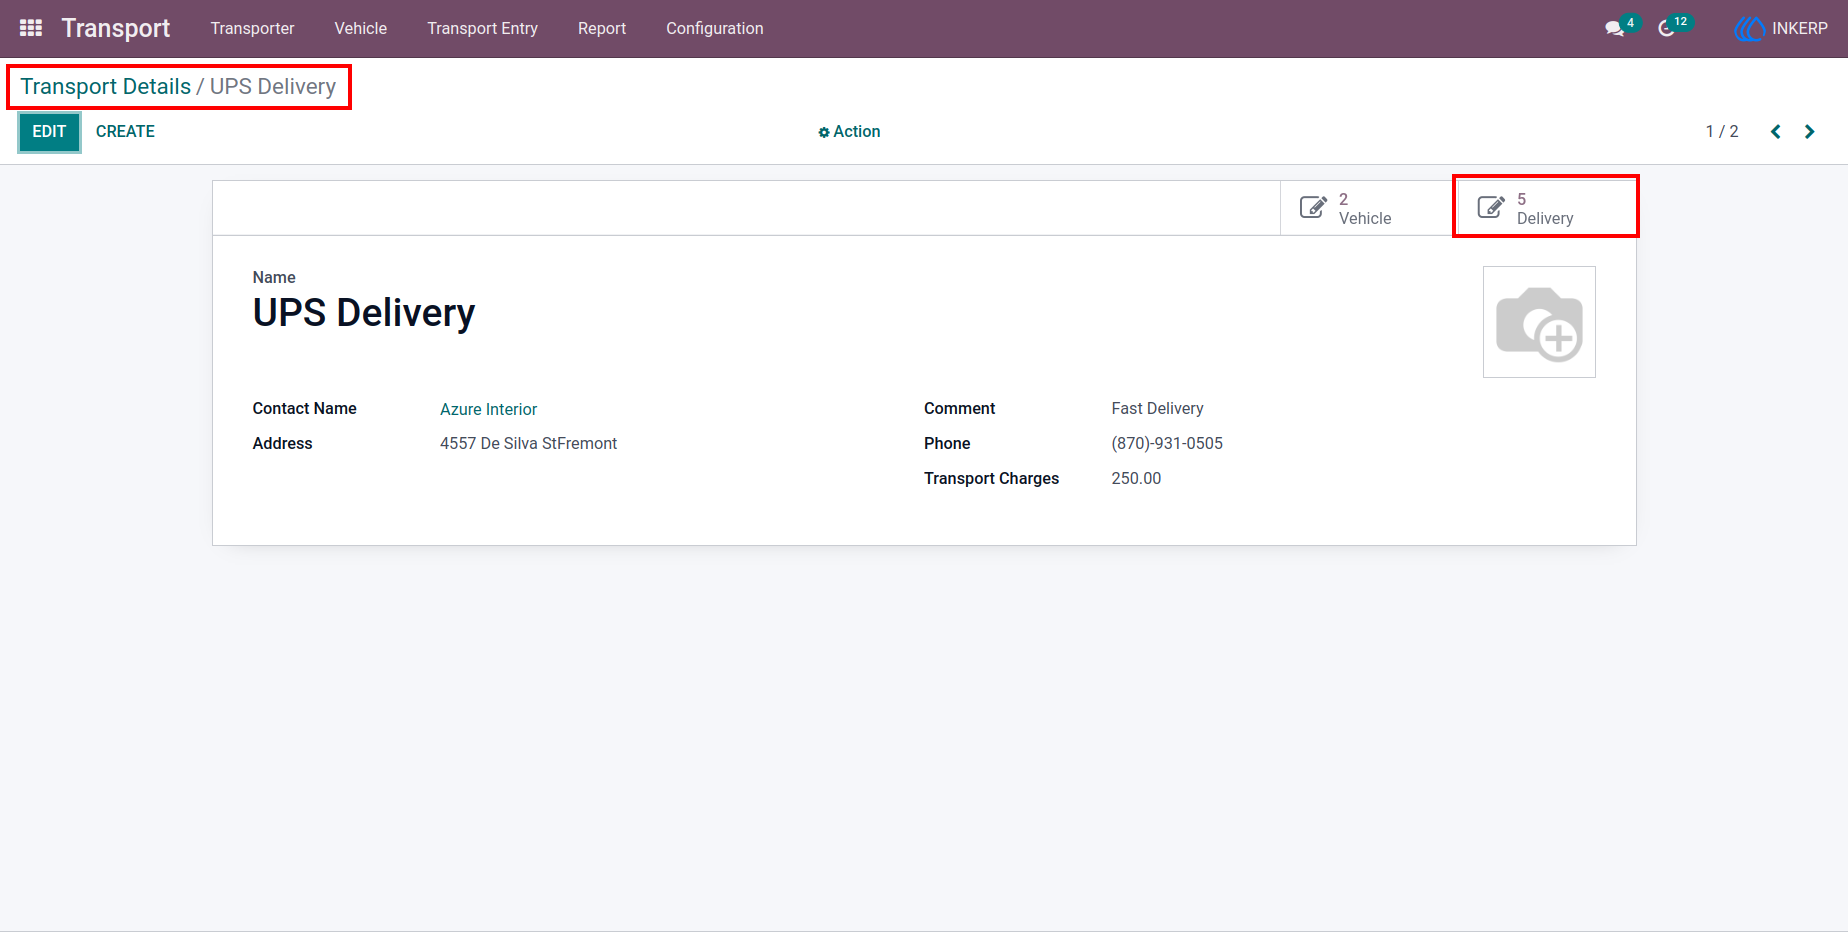Go to previous record arrow
1848x932 pixels.
coord(1776,132)
